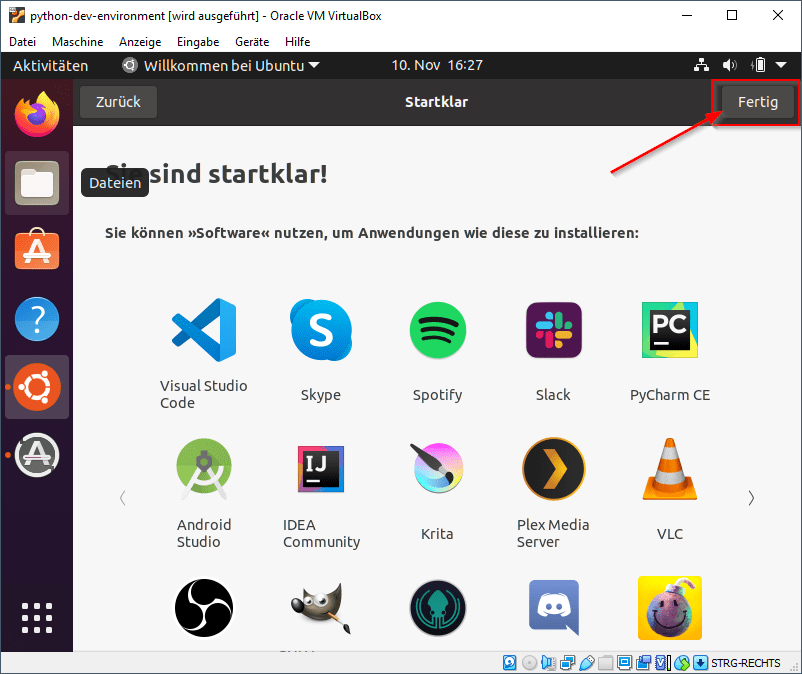This screenshot has height=674, width=802.
Task: Select the GIMP icon in bottom row
Action: click(320, 607)
